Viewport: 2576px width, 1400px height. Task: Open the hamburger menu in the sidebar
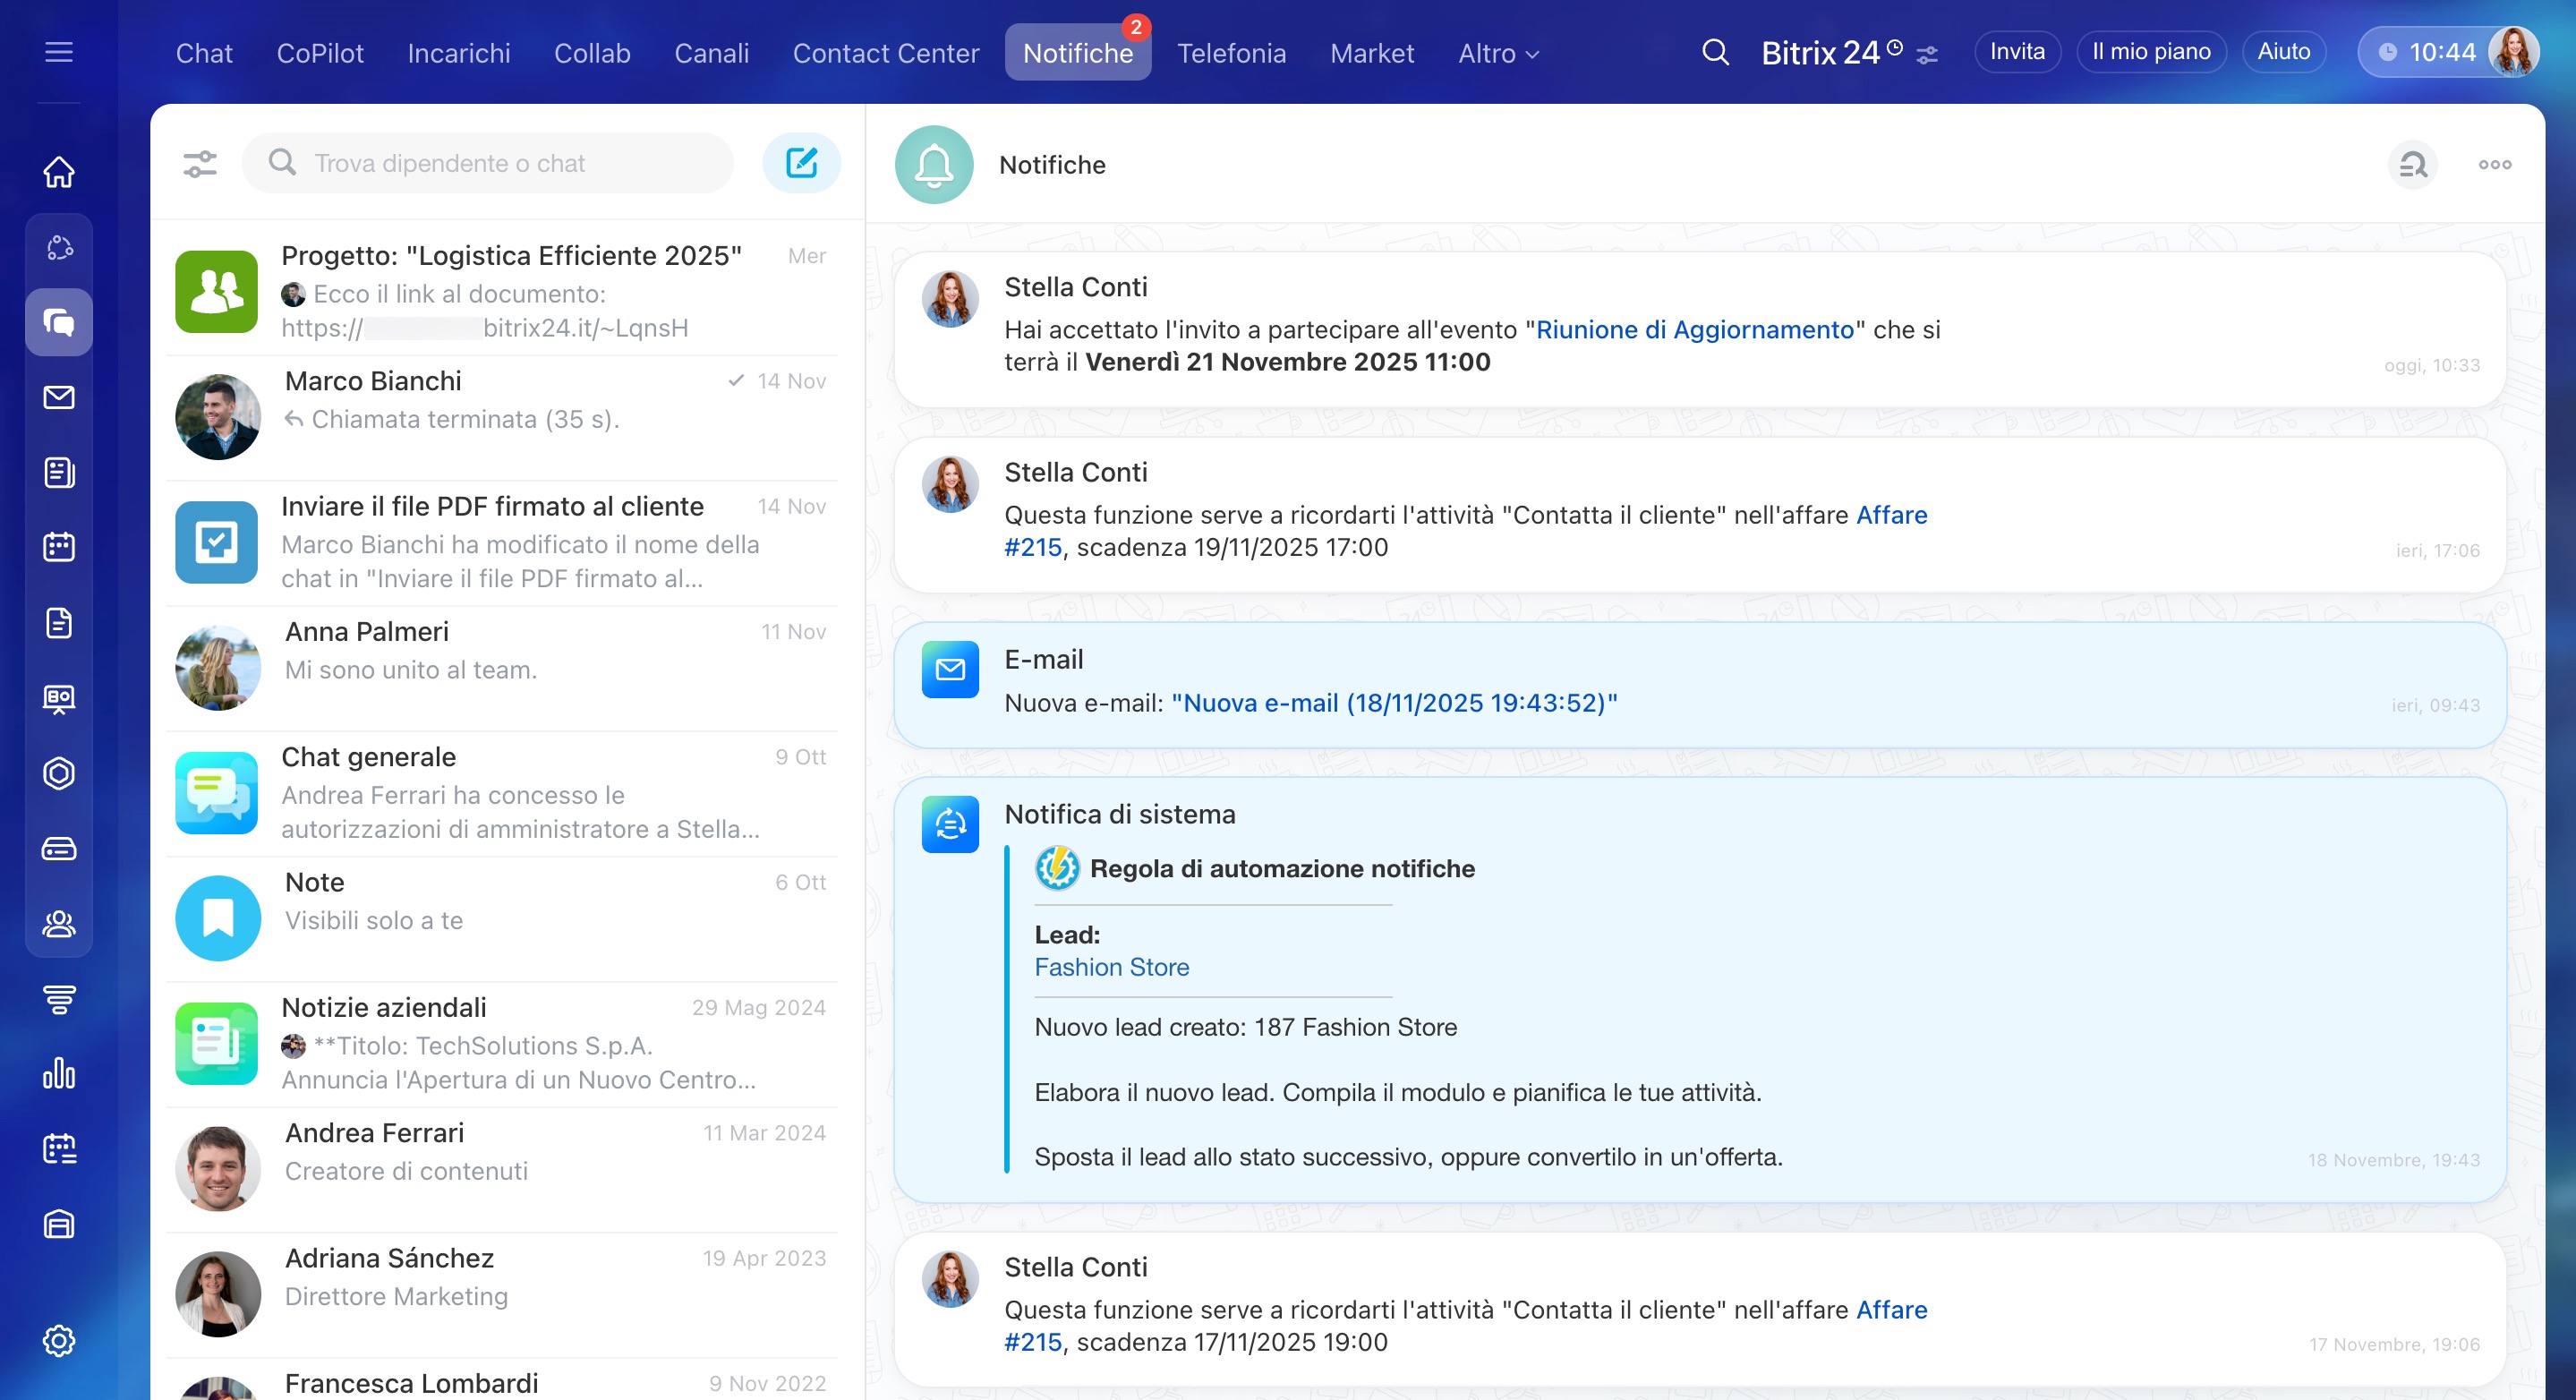[59, 52]
